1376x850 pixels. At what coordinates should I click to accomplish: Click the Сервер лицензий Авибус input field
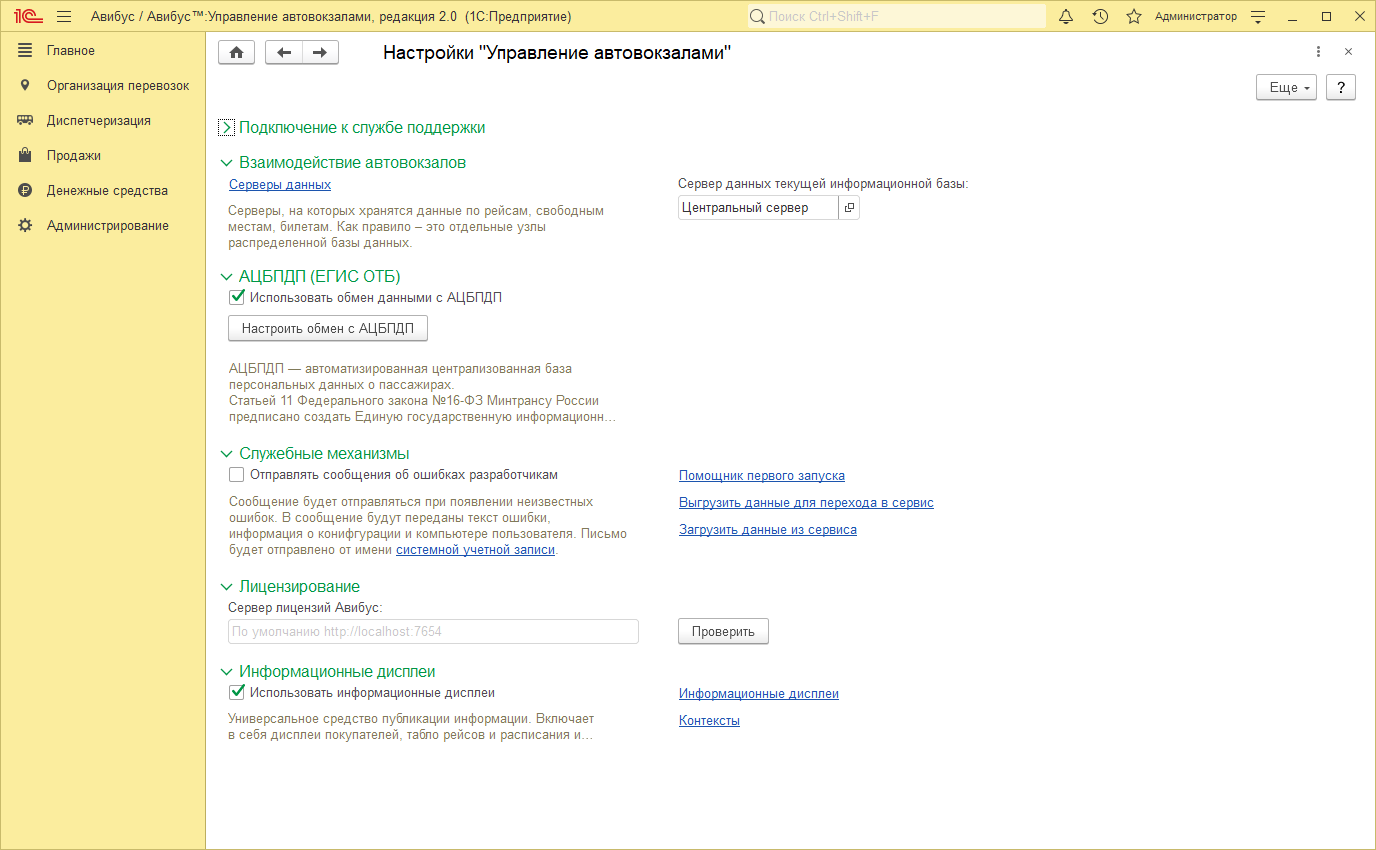(x=433, y=632)
